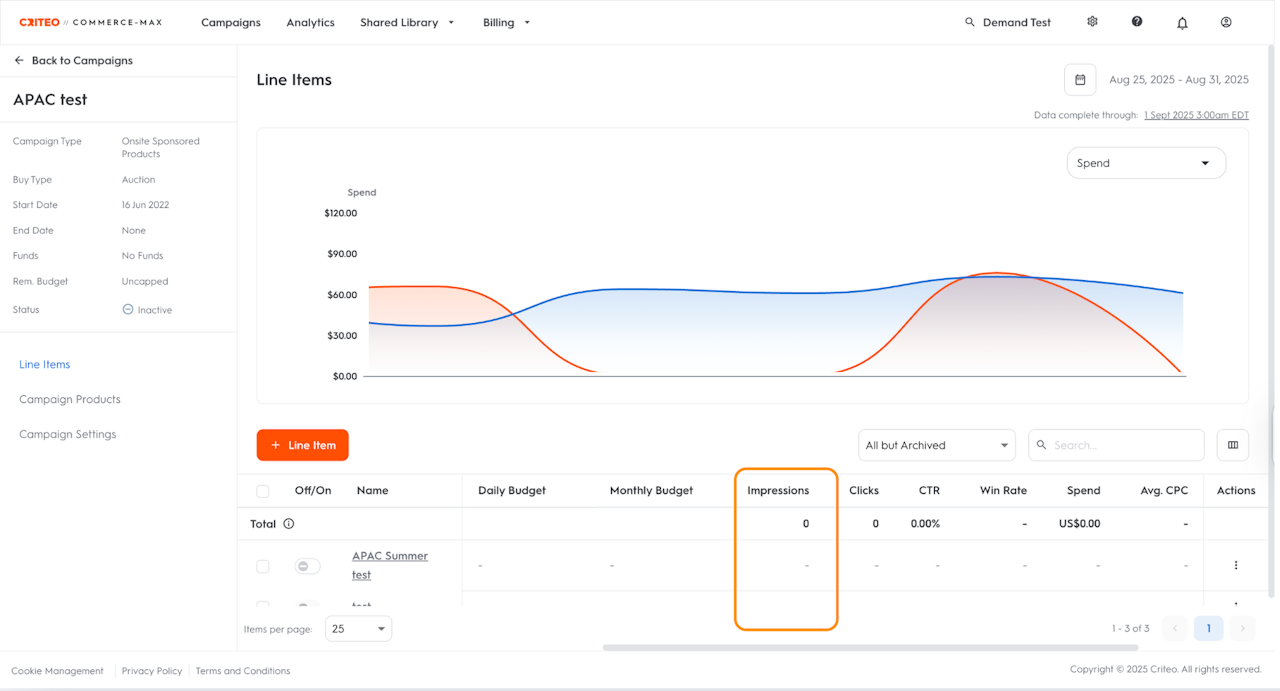Switch the APAC Summer test on/off toggle
Viewport: 1280px width, 691px height.
[306, 566]
